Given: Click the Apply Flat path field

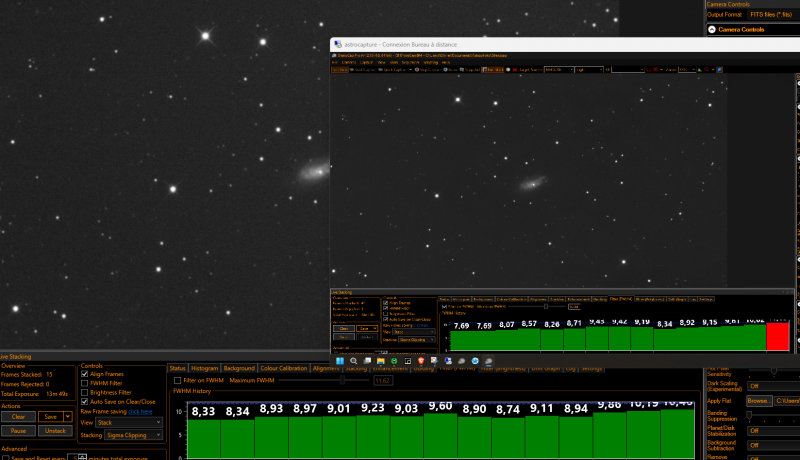Looking at the screenshot, I should 787,401.
